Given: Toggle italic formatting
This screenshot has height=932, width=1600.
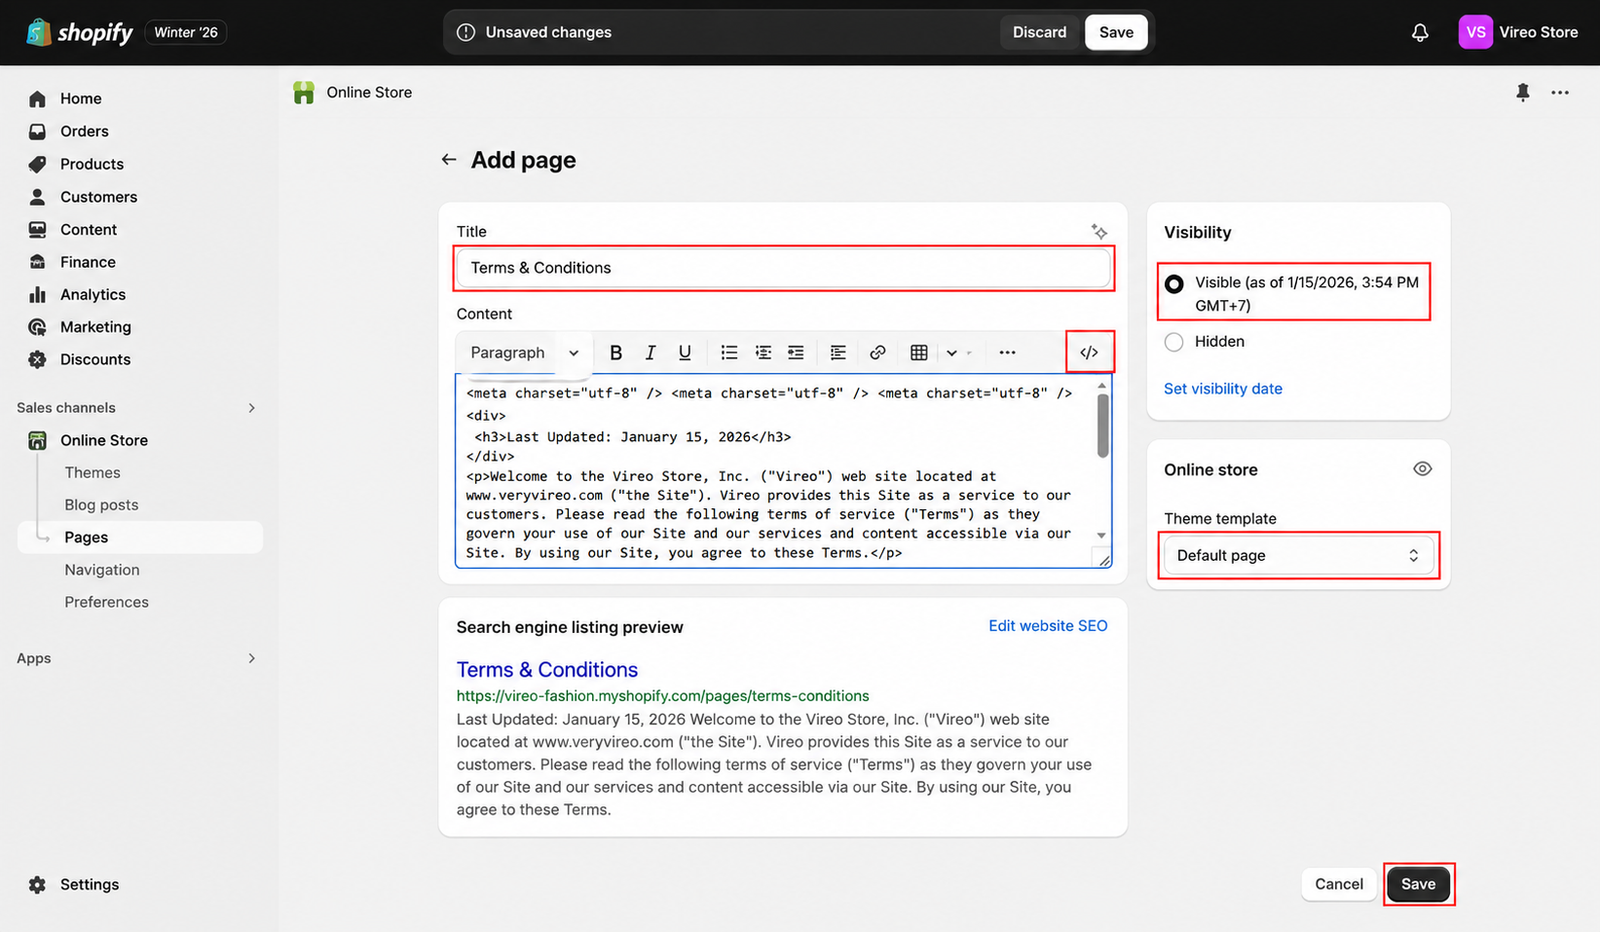Looking at the screenshot, I should 650,352.
